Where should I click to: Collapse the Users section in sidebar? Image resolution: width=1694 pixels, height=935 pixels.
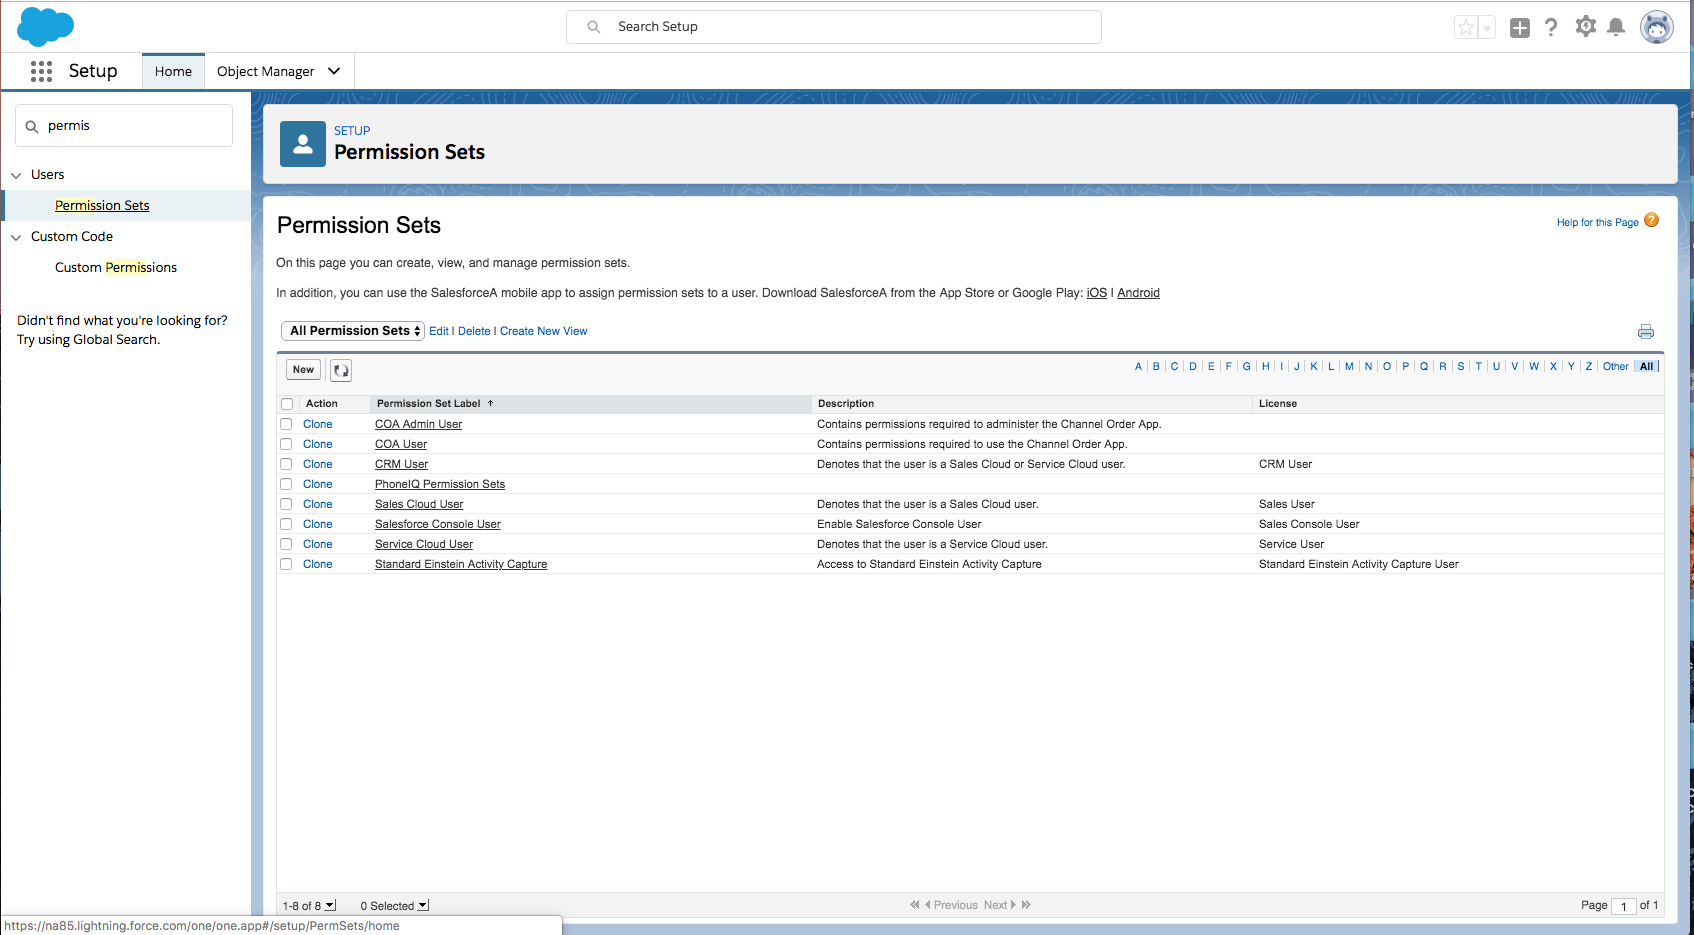pyautogui.click(x=16, y=175)
